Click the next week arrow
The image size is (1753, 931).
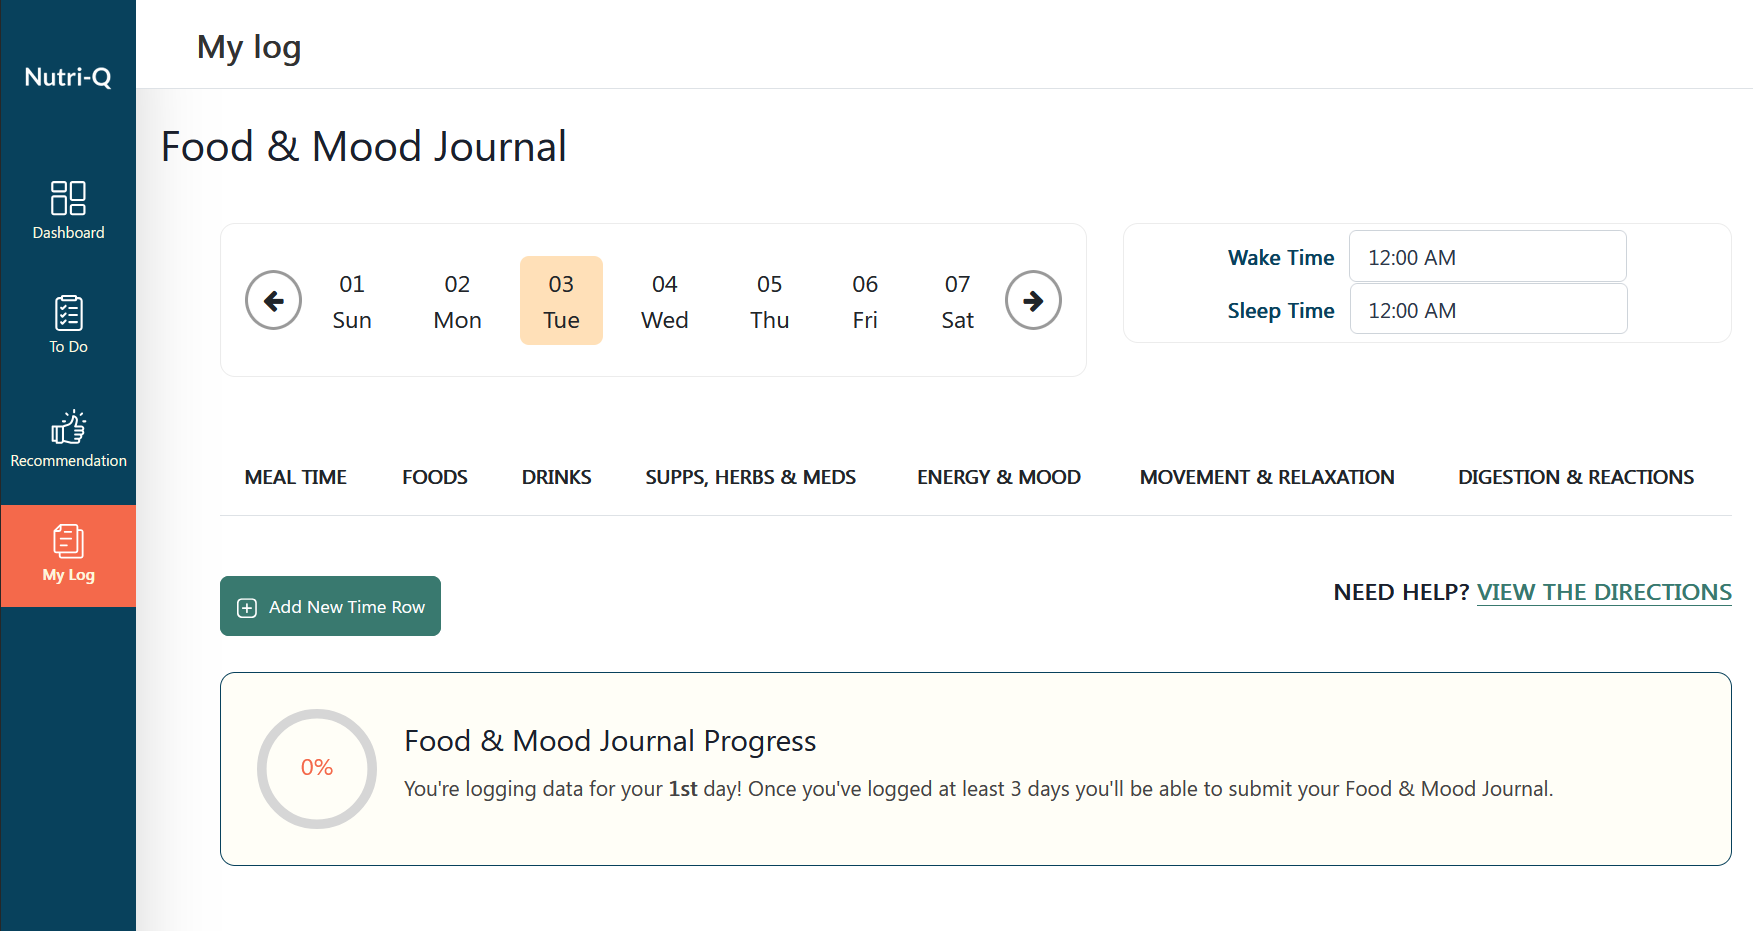click(1033, 300)
